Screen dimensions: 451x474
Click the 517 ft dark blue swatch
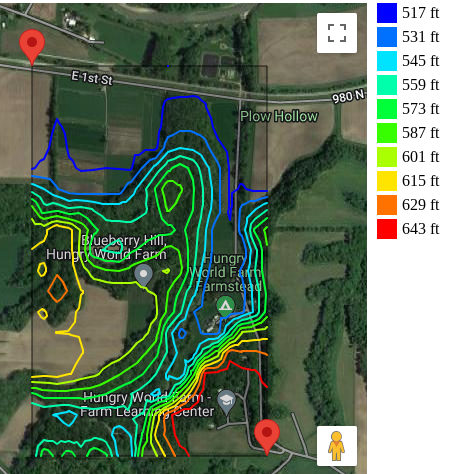[387, 13]
